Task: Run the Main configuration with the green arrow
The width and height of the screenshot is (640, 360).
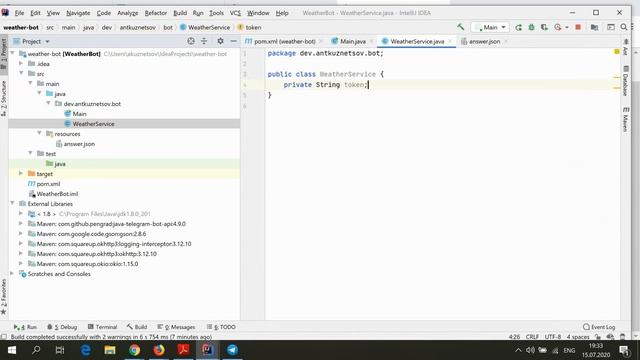Action: 518,27
